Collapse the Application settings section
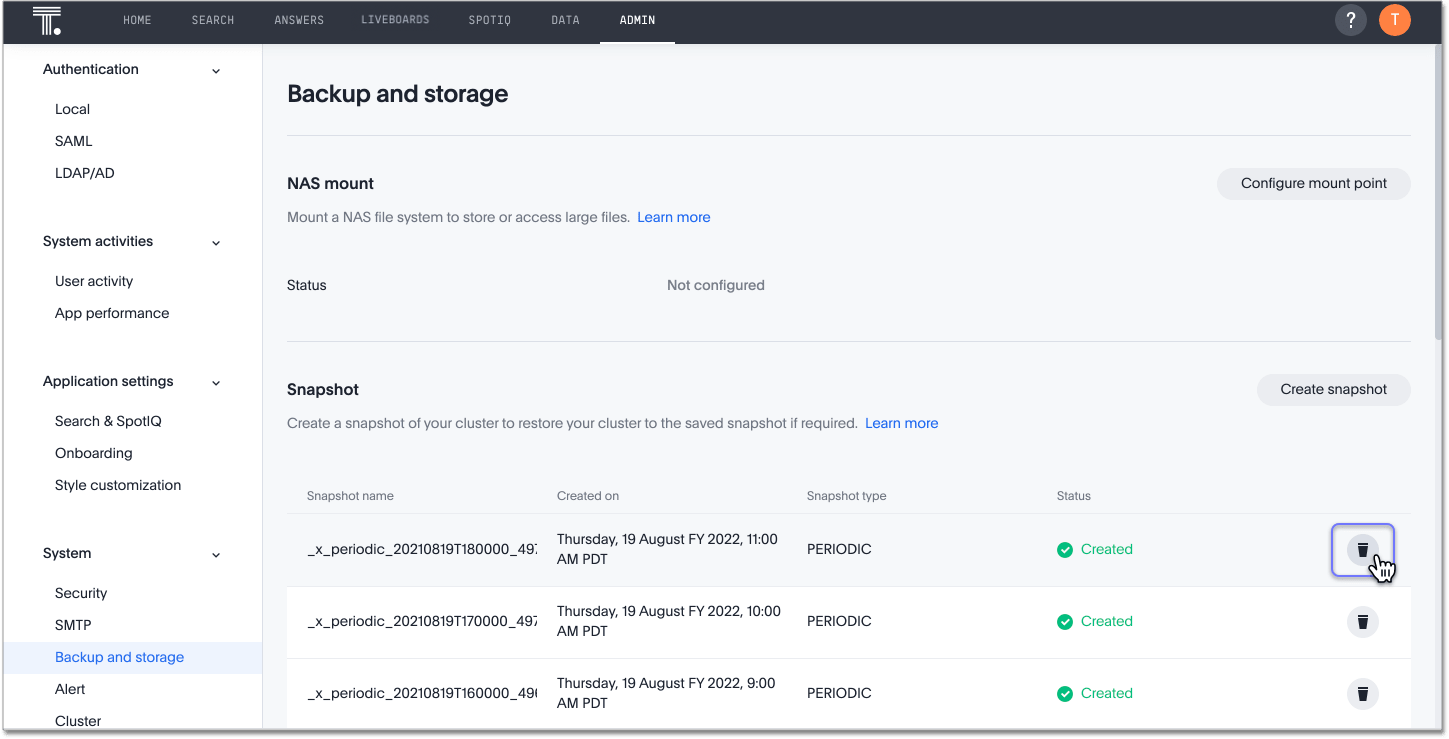The width and height of the screenshot is (1449, 739). (216, 383)
